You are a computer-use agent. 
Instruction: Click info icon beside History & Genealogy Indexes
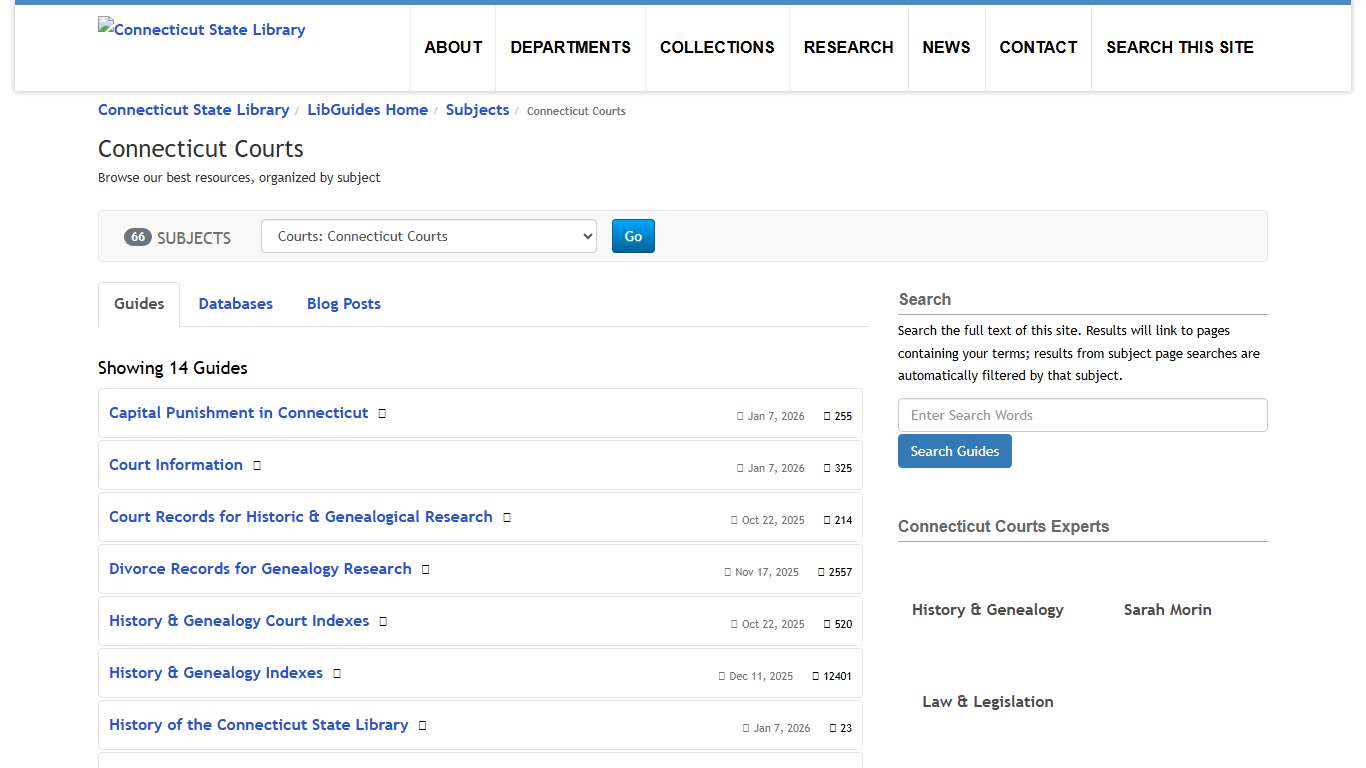[337, 673]
